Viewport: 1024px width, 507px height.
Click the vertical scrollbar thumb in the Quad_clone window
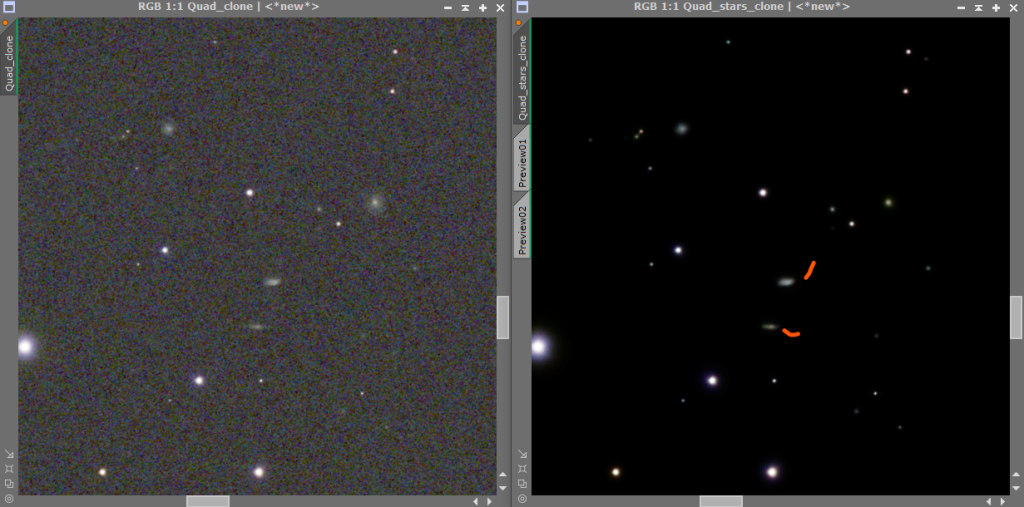[x=503, y=318]
